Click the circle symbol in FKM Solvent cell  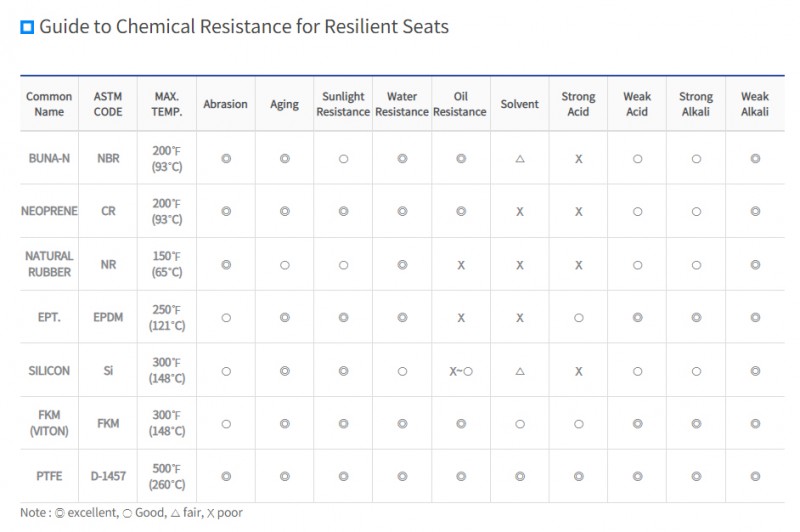click(520, 423)
